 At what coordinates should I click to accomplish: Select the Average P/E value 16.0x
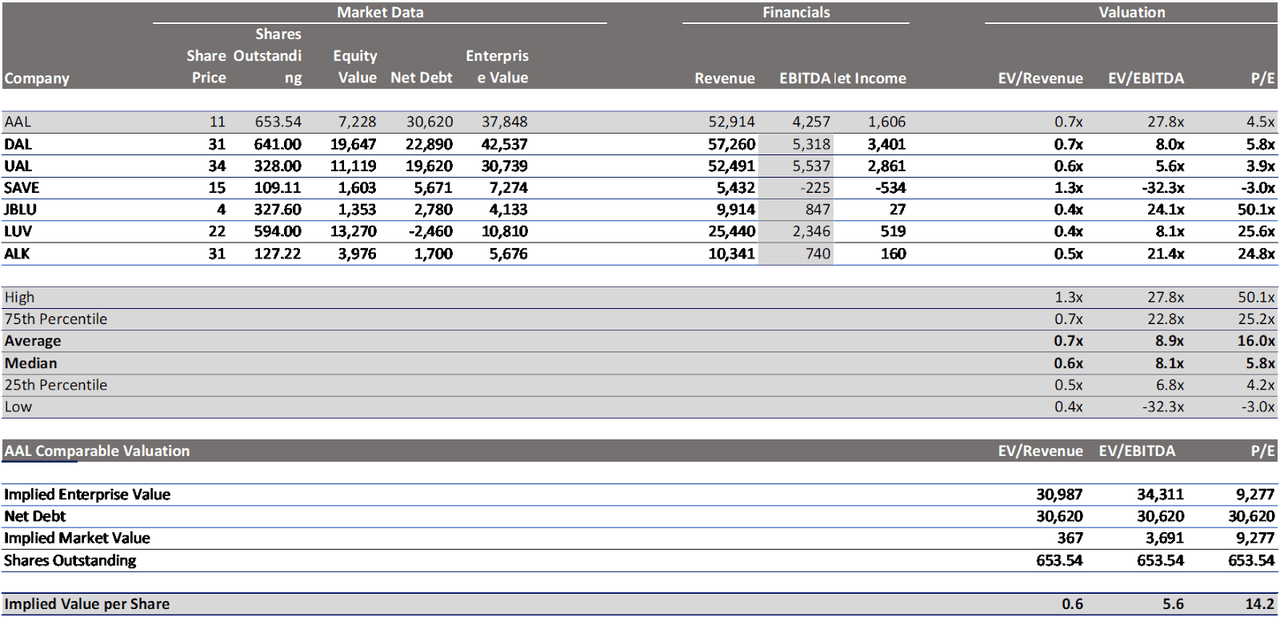click(x=1255, y=341)
